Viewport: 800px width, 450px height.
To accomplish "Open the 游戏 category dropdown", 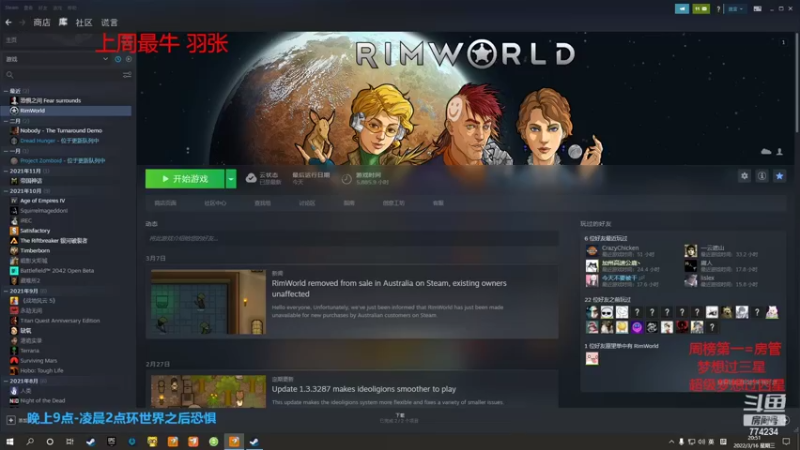I will point(57,59).
